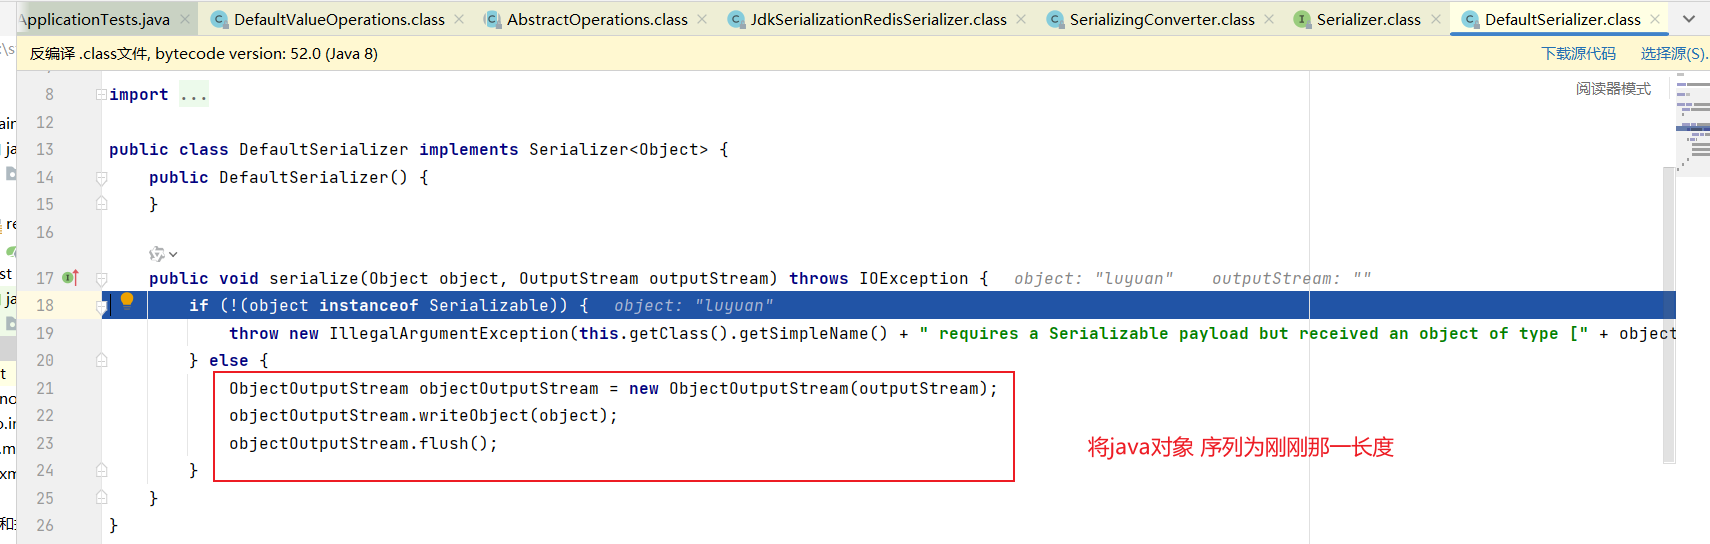Click the class file icon on DefaultSerializer.class tab
The image size is (1710, 544).
[1470, 19]
